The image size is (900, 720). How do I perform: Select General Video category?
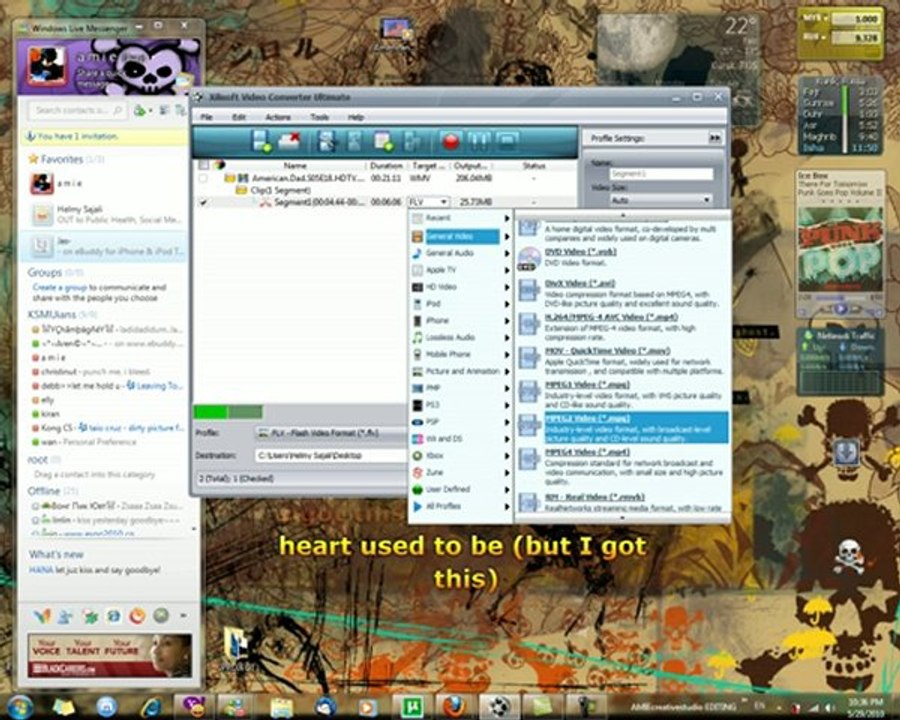(x=461, y=237)
